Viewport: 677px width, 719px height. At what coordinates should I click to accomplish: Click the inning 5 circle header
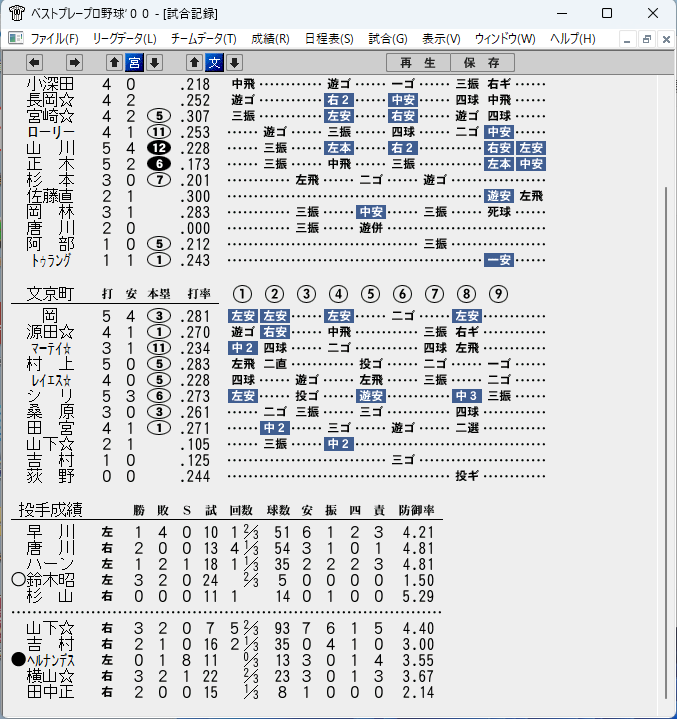[x=371, y=294]
